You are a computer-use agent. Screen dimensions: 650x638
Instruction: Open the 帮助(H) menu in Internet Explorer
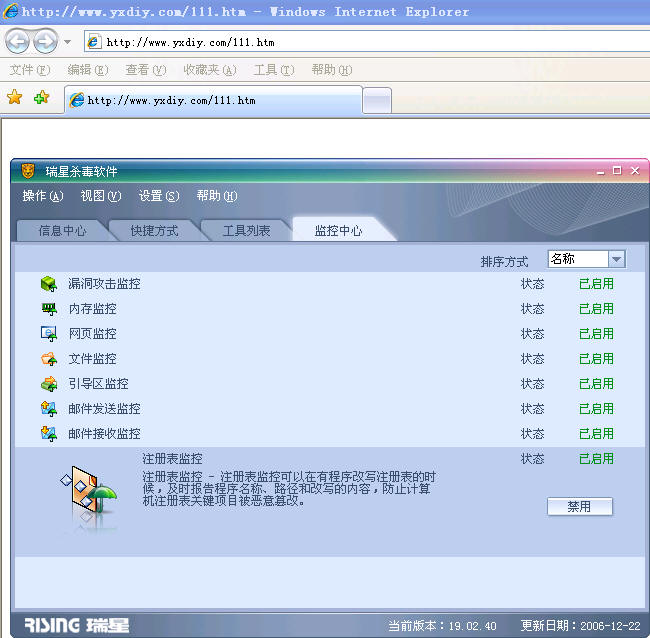pyautogui.click(x=332, y=70)
